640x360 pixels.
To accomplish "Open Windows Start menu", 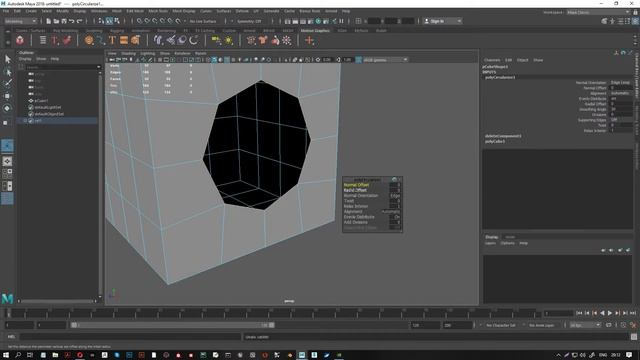I will pyautogui.click(x=6, y=355).
